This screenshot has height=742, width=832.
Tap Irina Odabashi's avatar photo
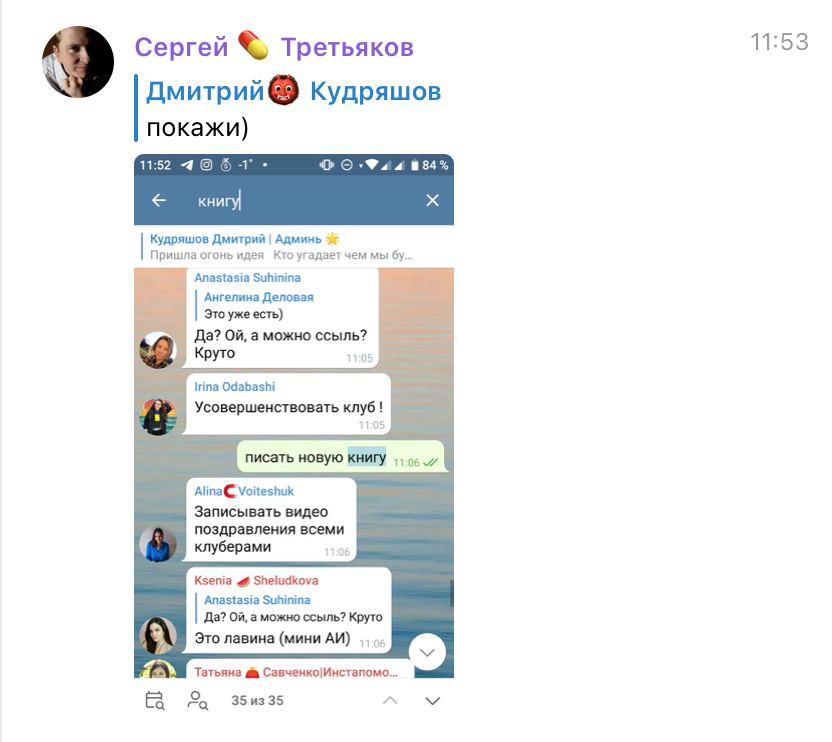158,417
